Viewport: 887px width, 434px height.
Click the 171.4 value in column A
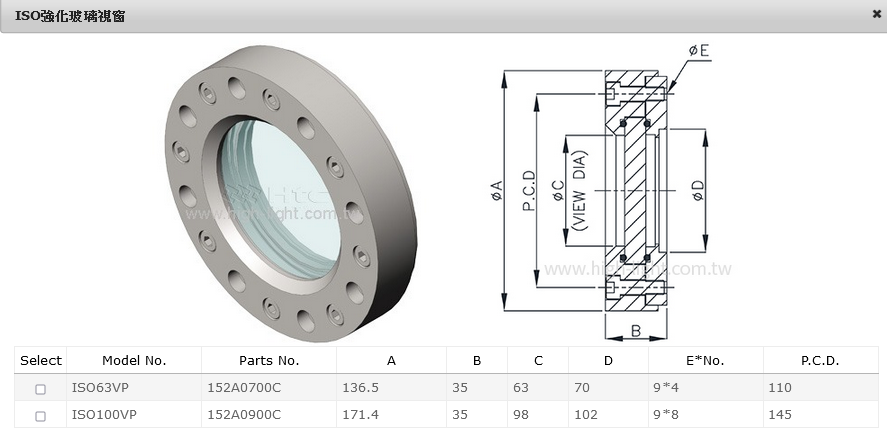click(x=361, y=414)
